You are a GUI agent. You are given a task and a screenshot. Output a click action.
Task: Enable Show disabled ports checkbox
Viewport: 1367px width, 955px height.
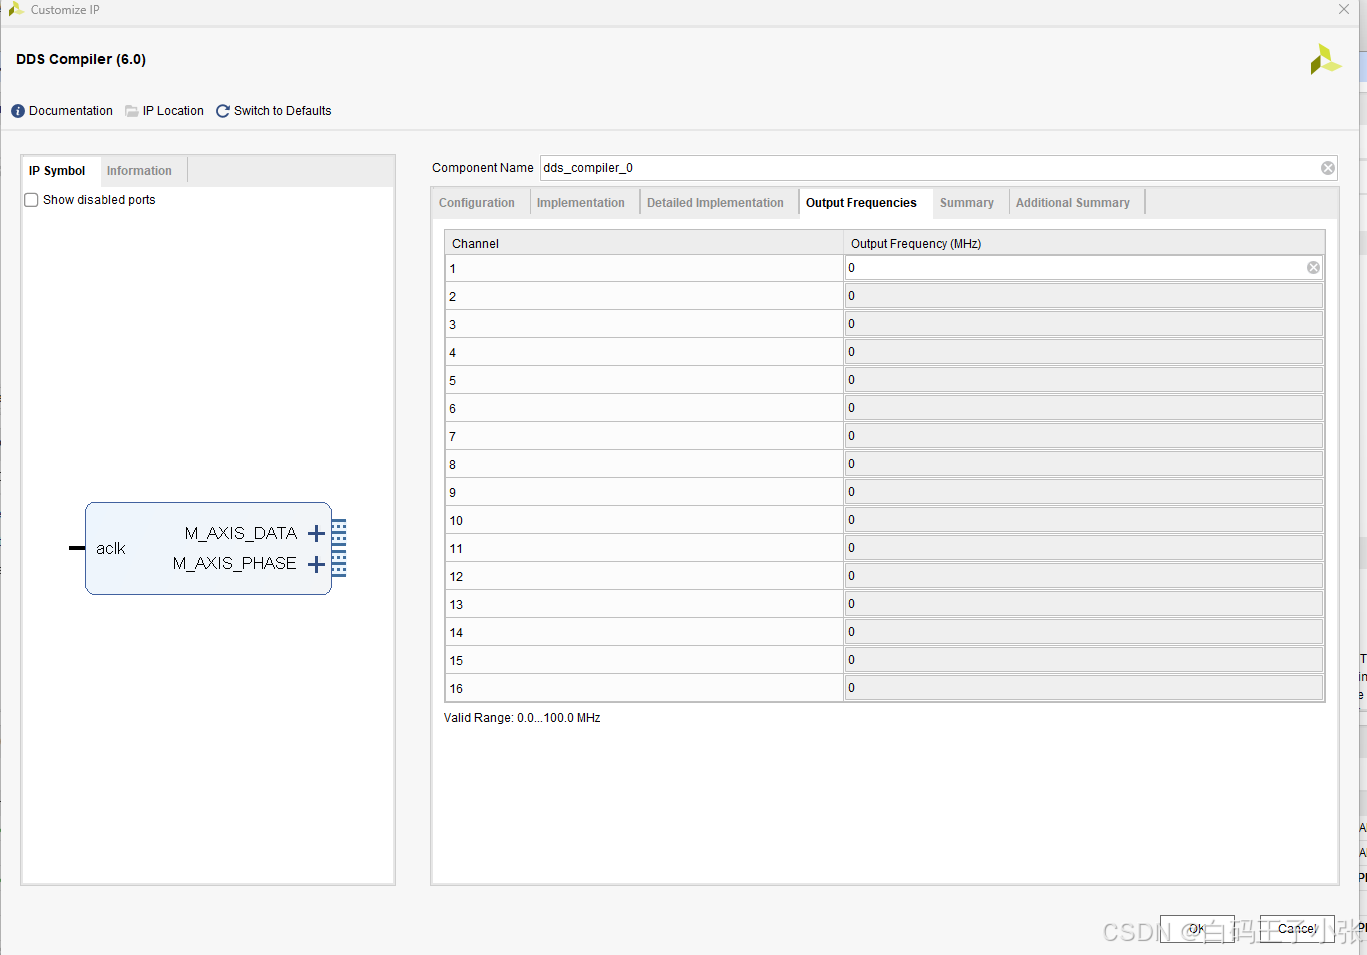[32, 200]
